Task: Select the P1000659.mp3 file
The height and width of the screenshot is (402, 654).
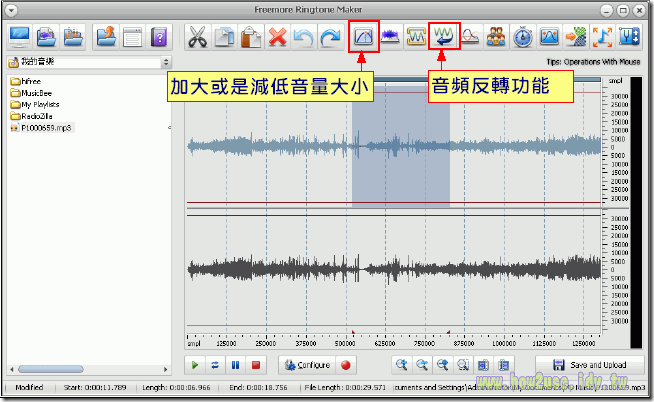Action: 45,128
